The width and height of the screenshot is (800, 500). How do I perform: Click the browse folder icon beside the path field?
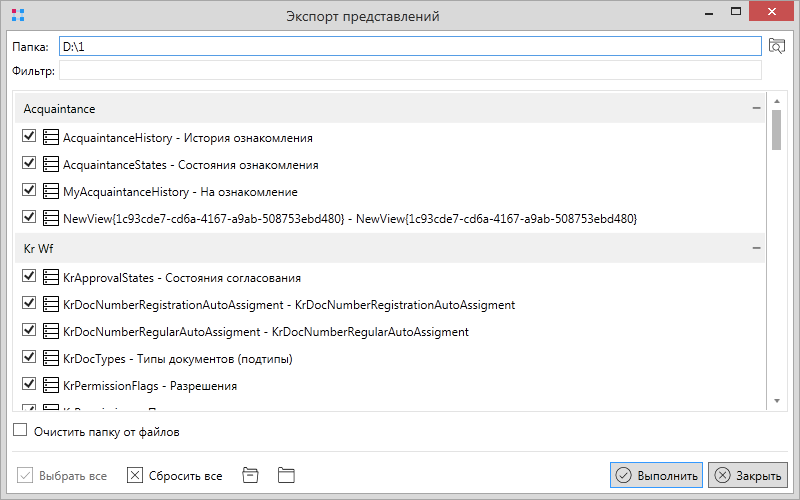pos(777,46)
